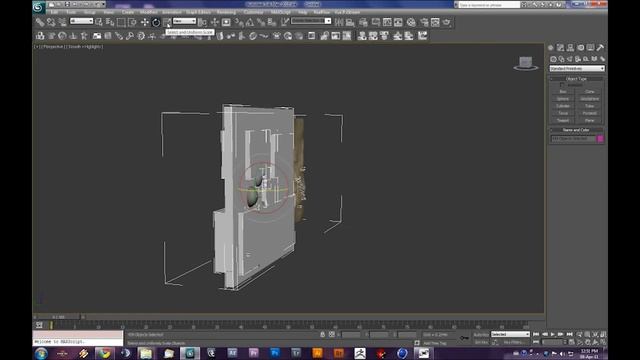Open the selection filter dropdown

point(81,21)
